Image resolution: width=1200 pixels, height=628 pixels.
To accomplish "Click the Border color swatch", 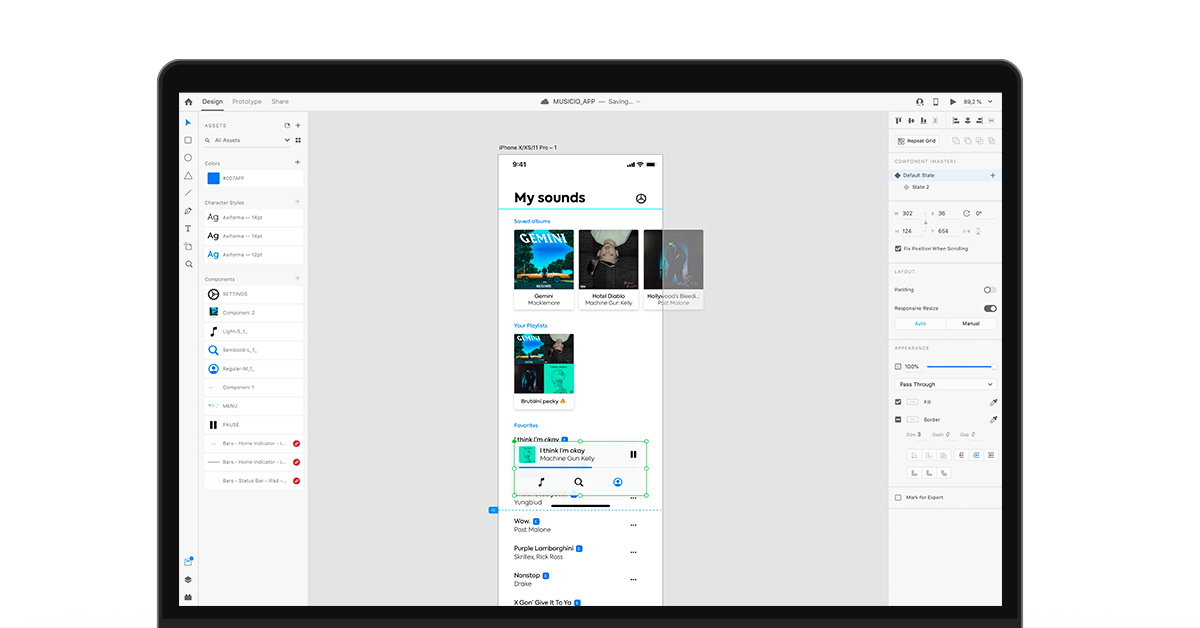I will (913, 420).
